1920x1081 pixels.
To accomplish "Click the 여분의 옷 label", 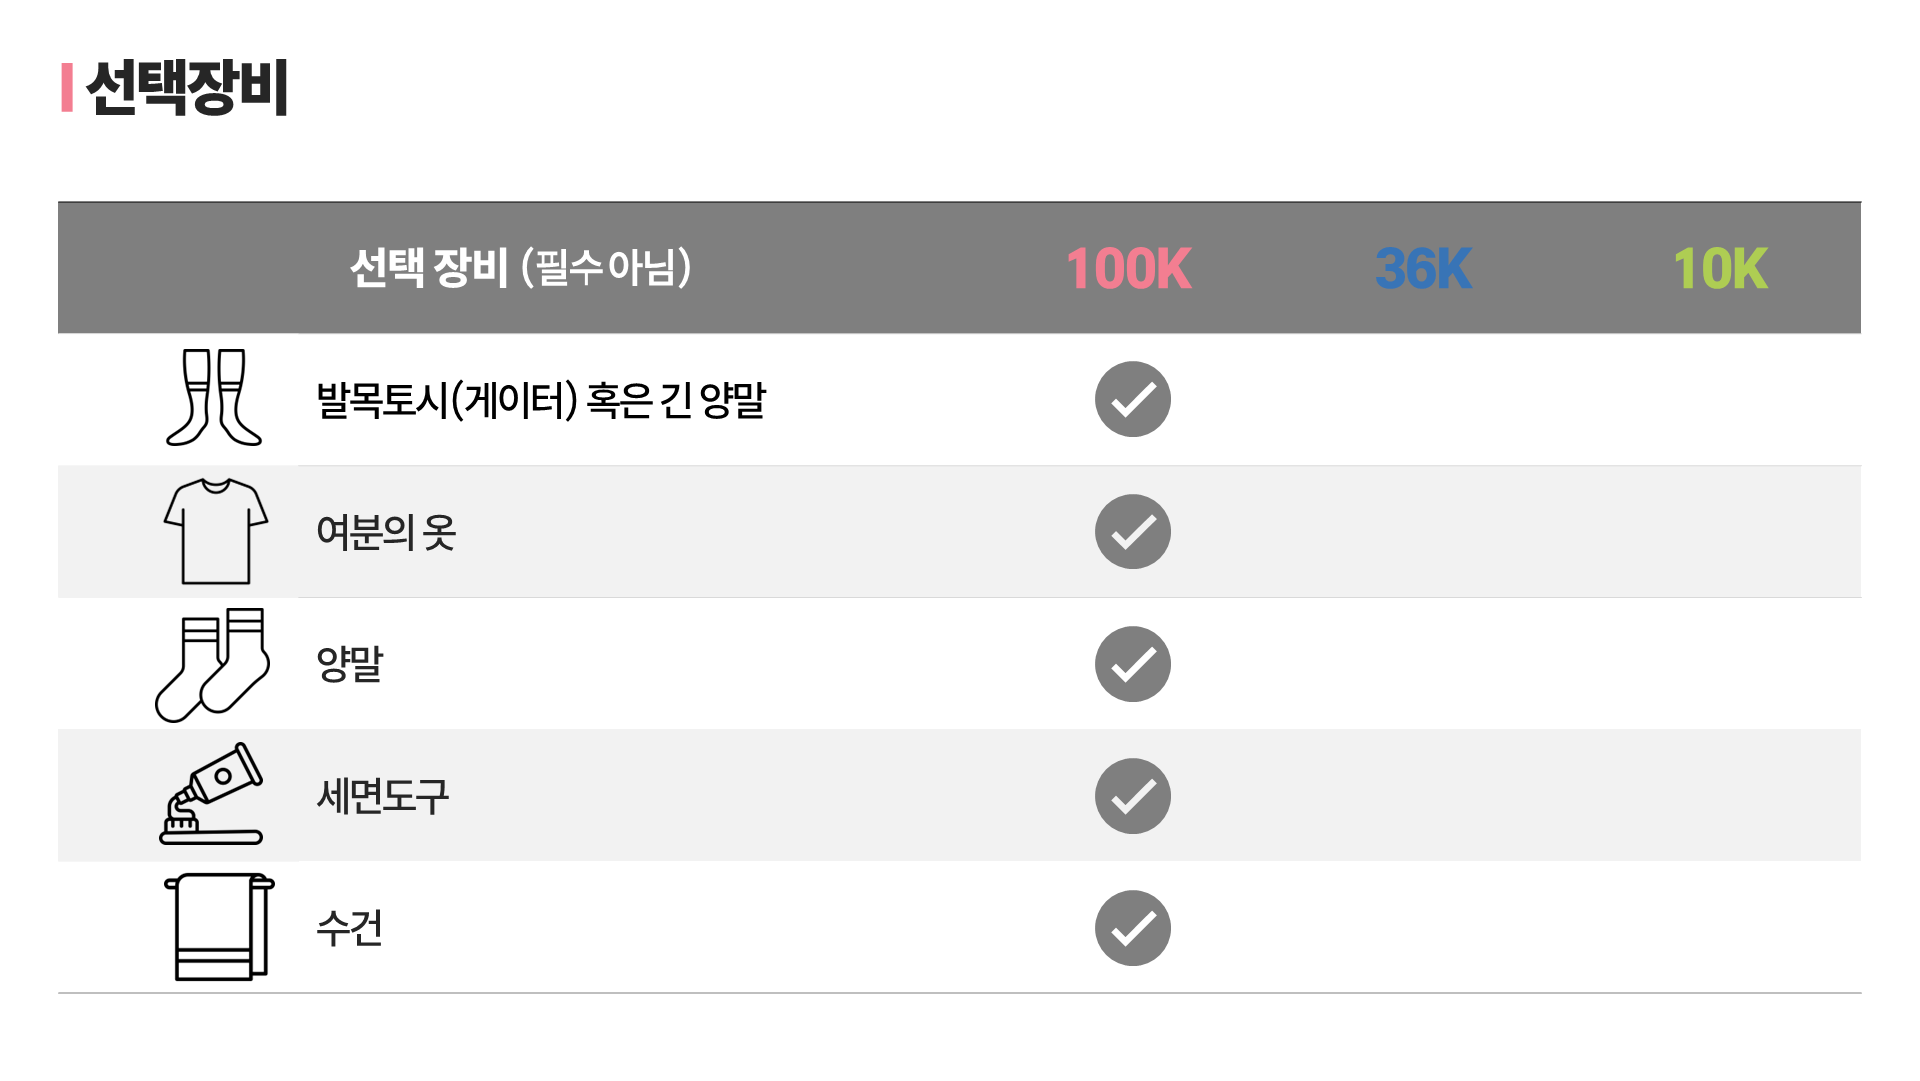I will tap(386, 532).
